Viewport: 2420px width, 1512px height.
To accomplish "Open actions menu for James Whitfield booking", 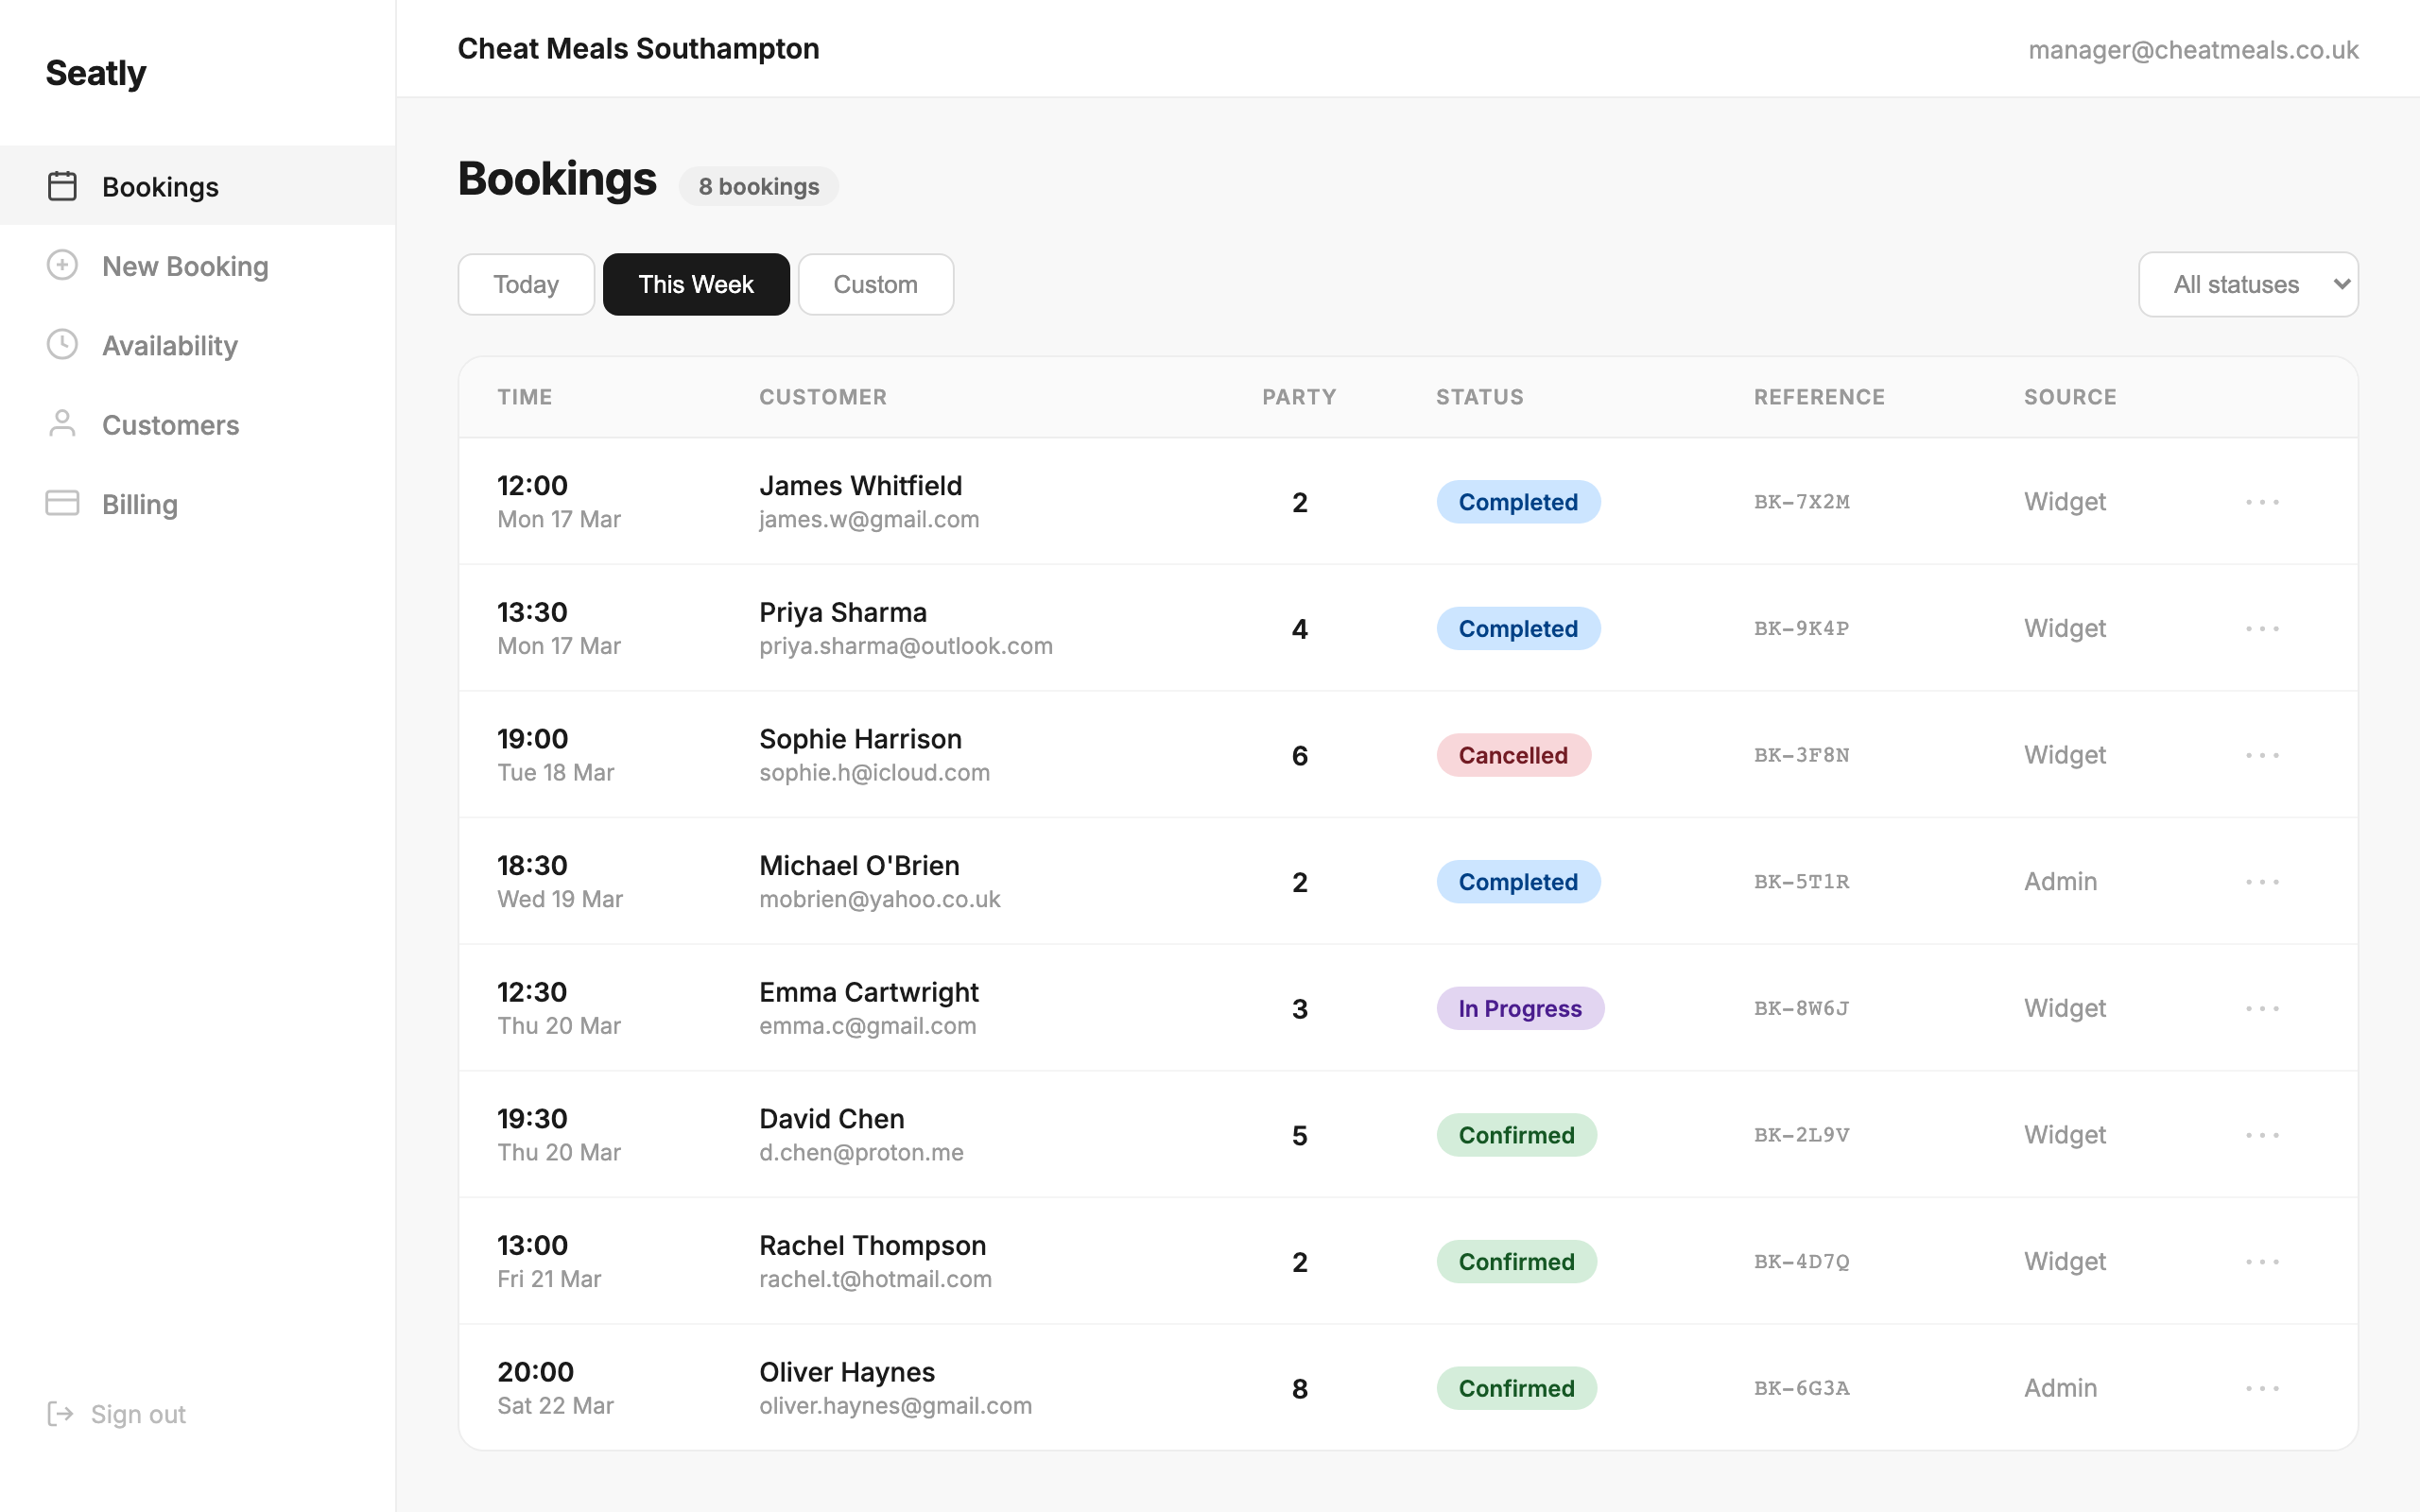I will (x=2263, y=501).
